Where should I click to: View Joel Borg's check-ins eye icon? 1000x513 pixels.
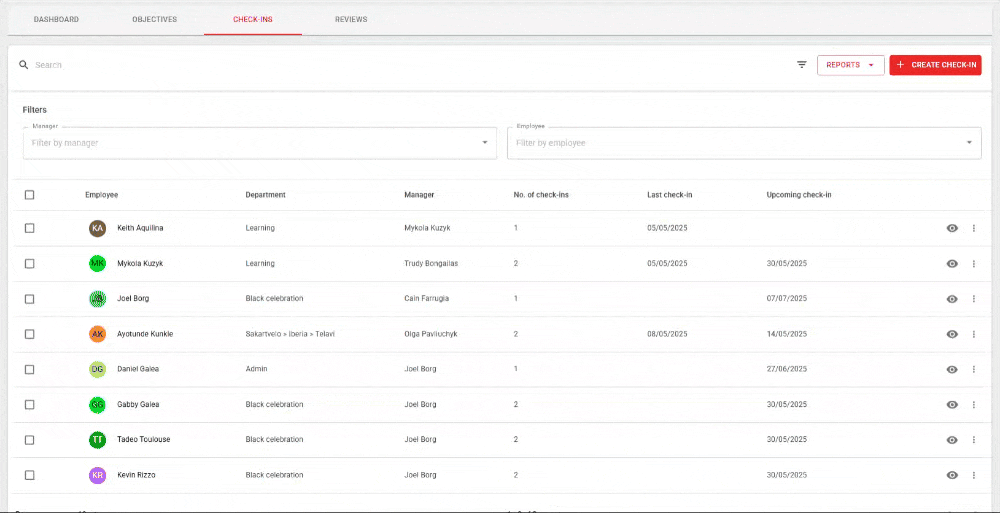click(x=952, y=299)
